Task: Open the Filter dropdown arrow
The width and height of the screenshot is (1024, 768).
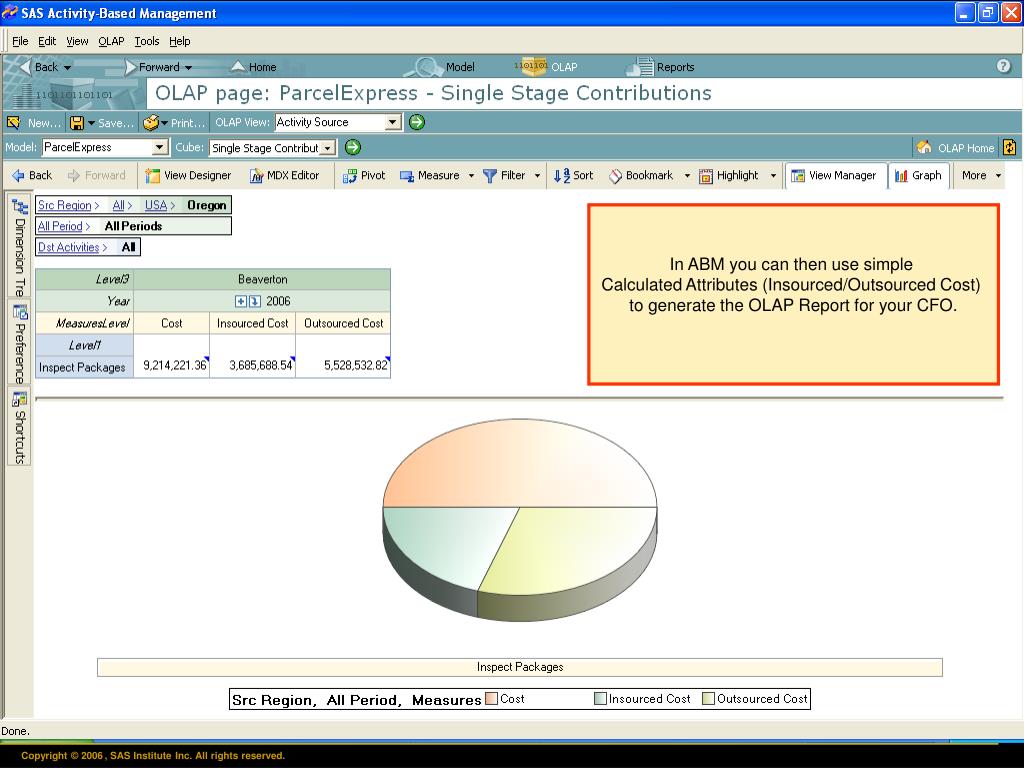Action: tap(537, 176)
